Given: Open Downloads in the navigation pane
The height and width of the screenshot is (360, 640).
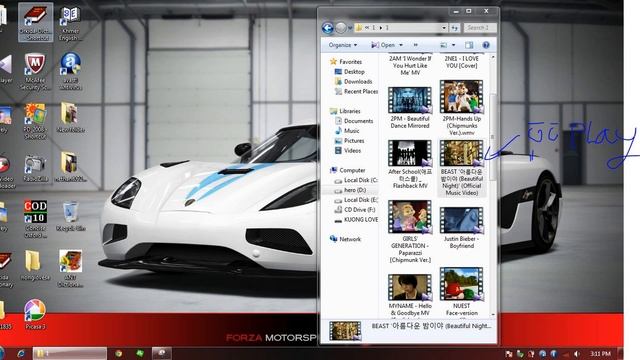Looking at the screenshot, I should click(x=353, y=82).
